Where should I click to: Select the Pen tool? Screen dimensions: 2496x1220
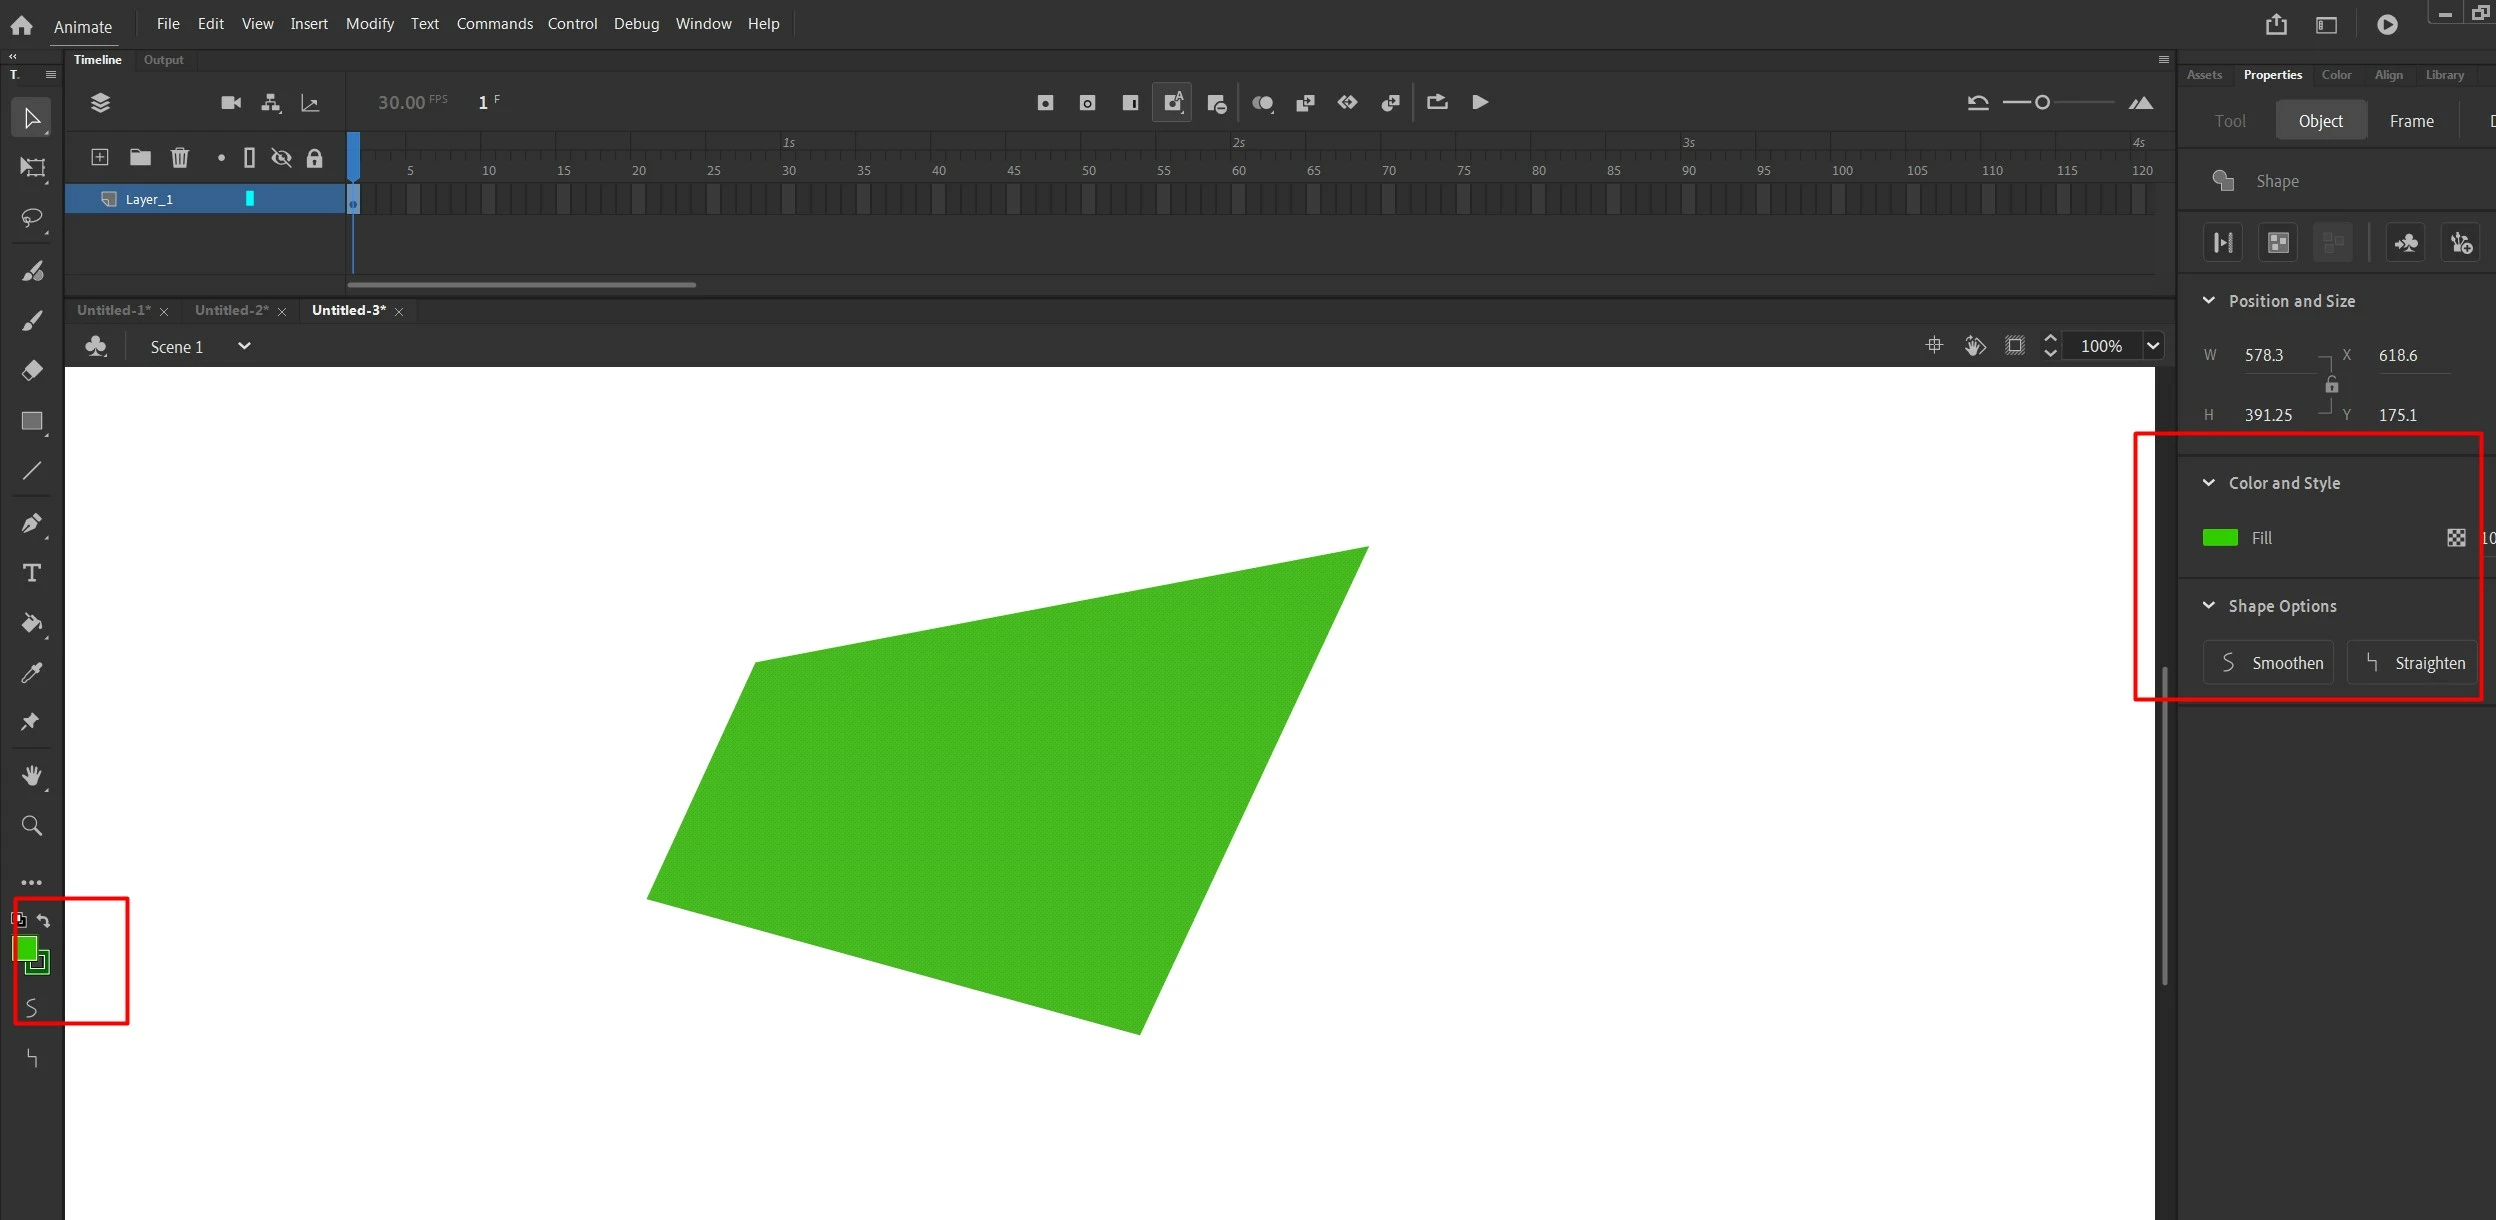[31, 523]
